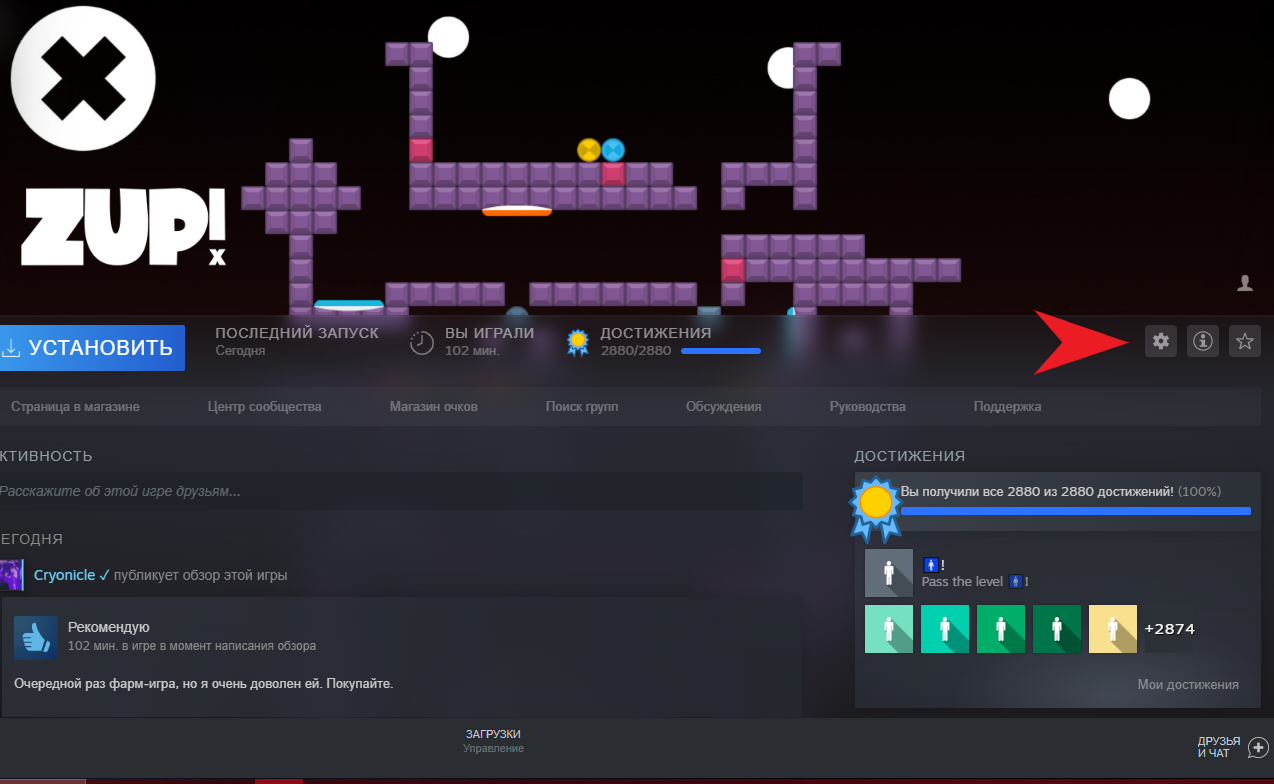Click the friends who play person icon

pyautogui.click(x=1245, y=284)
